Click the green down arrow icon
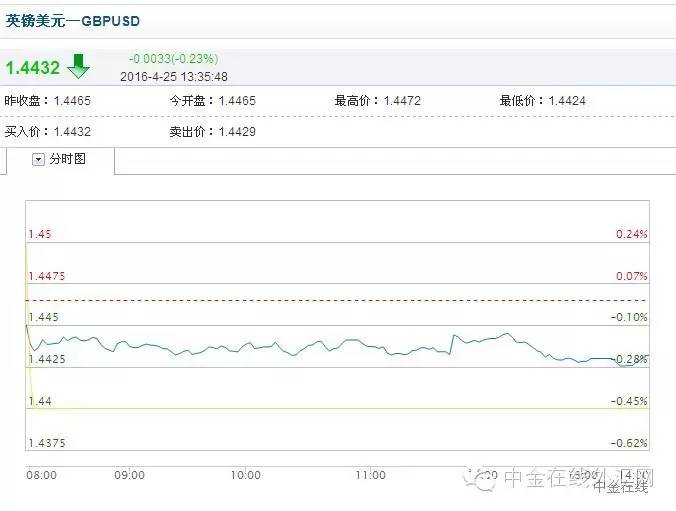The image size is (676, 511). pyautogui.click(x=78, y=66)
